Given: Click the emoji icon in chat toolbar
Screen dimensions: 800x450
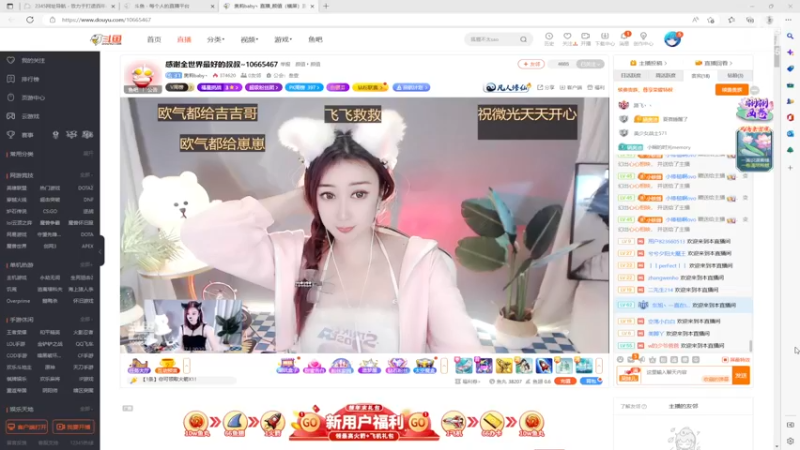Looking at the screenshot, I should pos(620,360).
